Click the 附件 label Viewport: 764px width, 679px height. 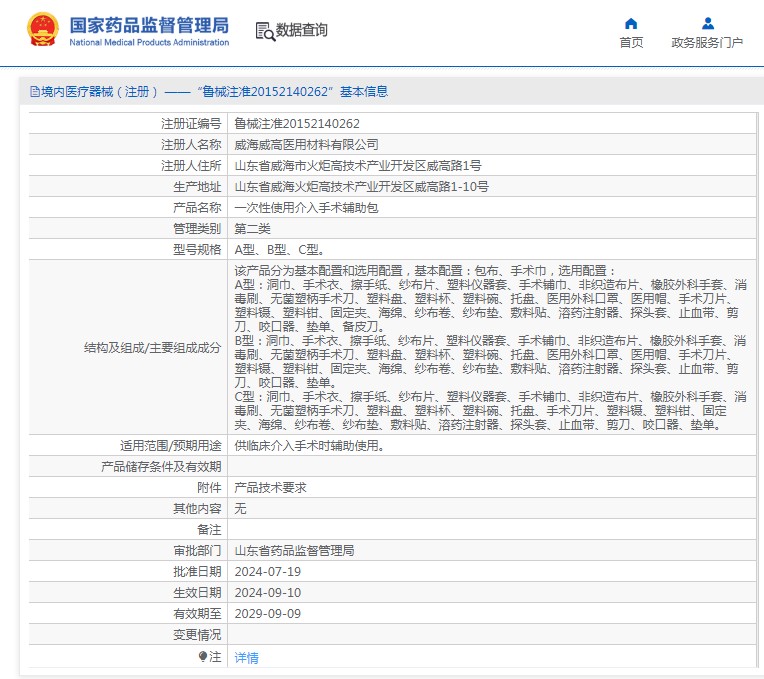click(x=210, y=488)
